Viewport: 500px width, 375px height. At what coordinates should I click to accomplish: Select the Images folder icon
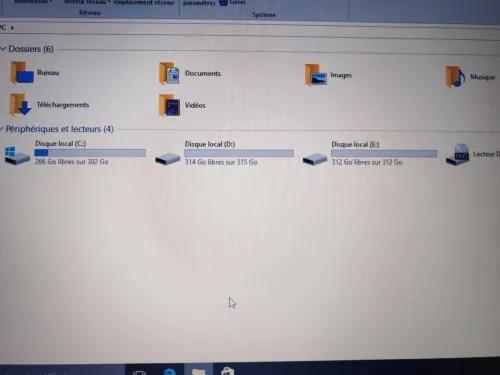[315, 75]
